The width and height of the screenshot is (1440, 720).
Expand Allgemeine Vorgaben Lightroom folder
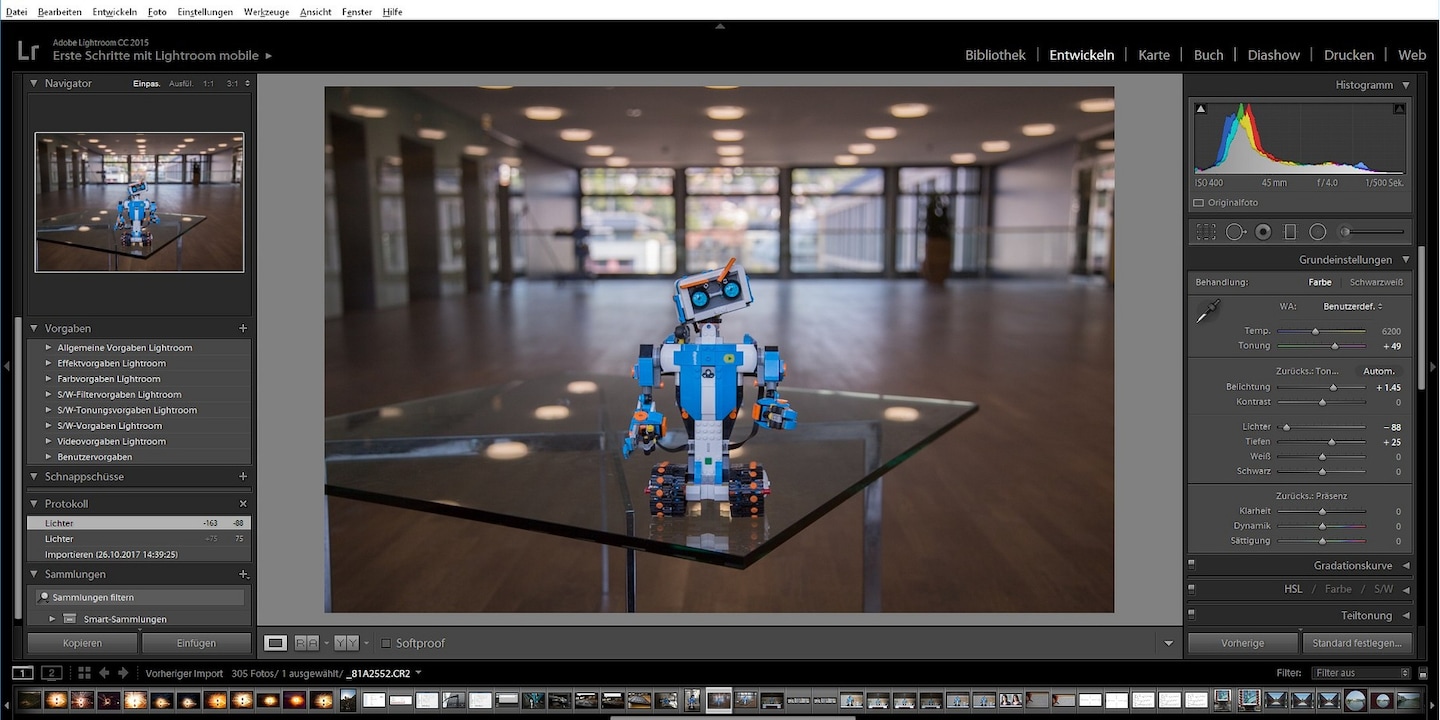pyautogui.click(x=48, y=348)
